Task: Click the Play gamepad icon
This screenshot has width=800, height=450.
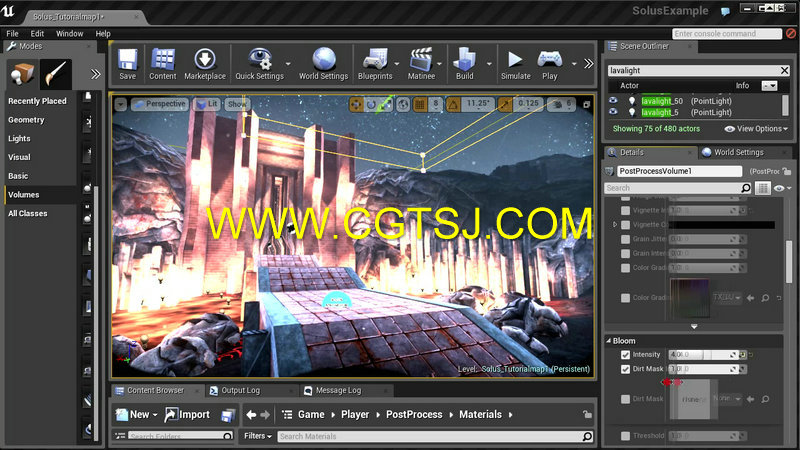Action: [x=549, y=59]
